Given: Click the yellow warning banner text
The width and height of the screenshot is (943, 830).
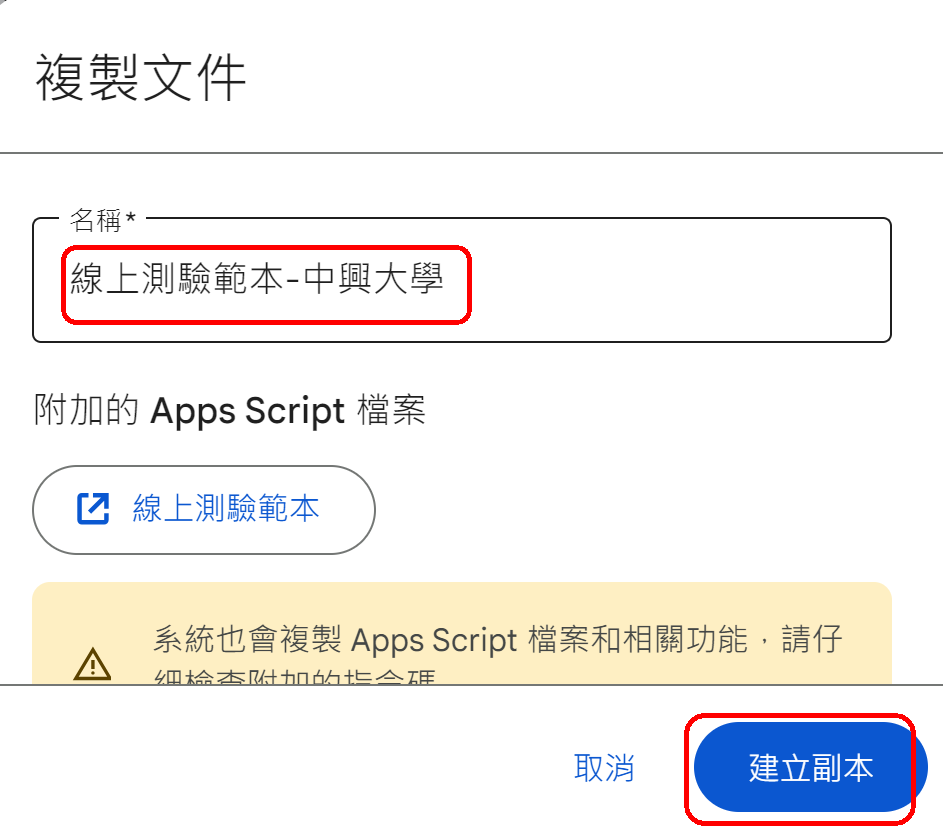Looking at the screenshot, I should pos(497,640).
